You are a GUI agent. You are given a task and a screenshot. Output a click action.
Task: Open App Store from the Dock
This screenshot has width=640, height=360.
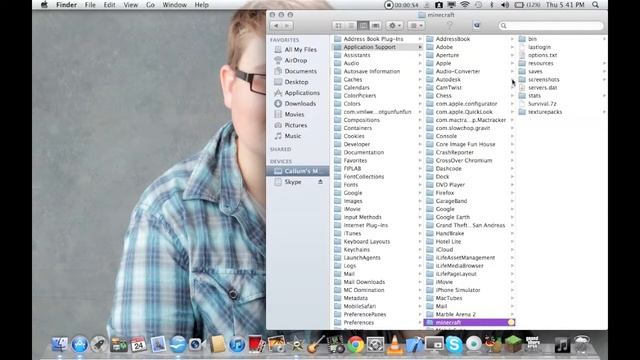[x=79, y=344]
